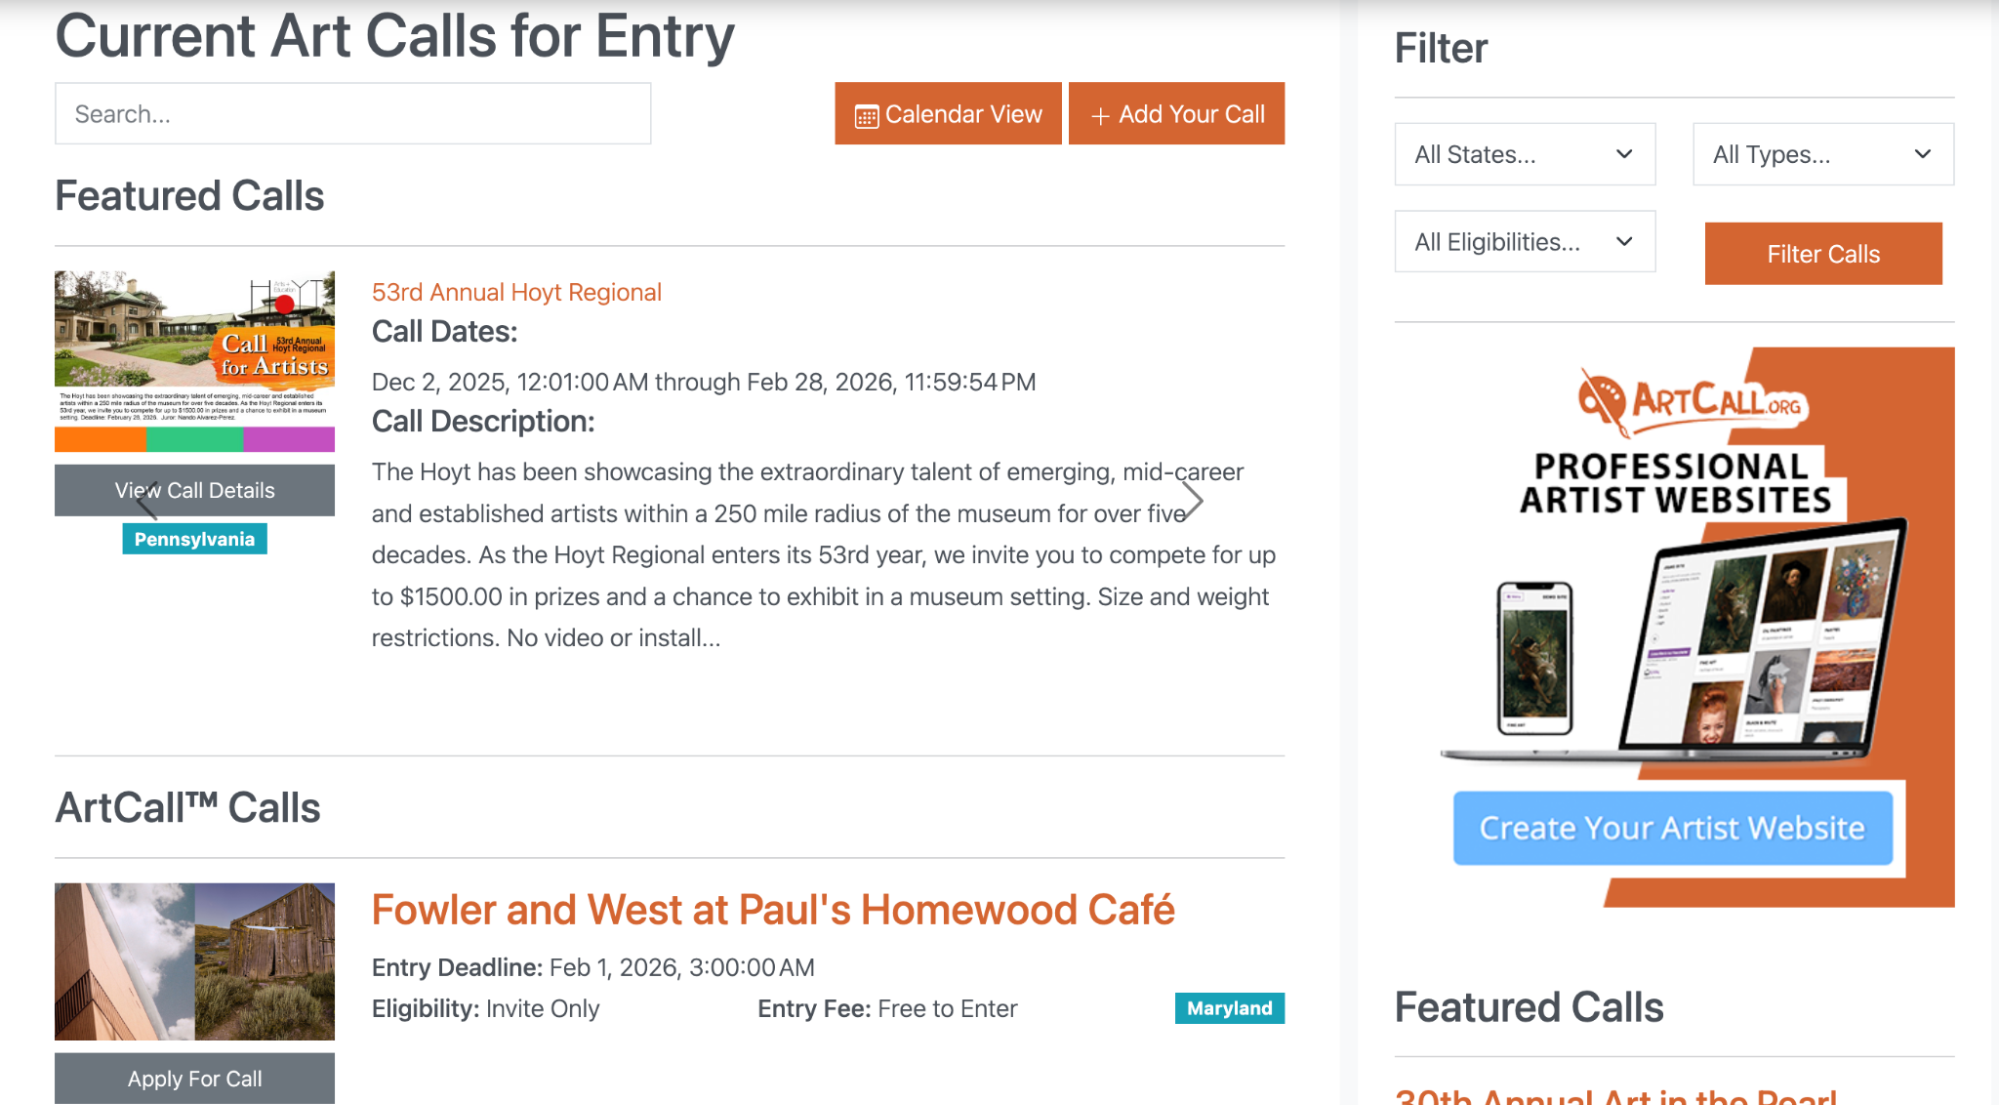Click the right carousel arrow on Featured Calls
The width and height of the screenshot is (1999, 1105).
1191,501
